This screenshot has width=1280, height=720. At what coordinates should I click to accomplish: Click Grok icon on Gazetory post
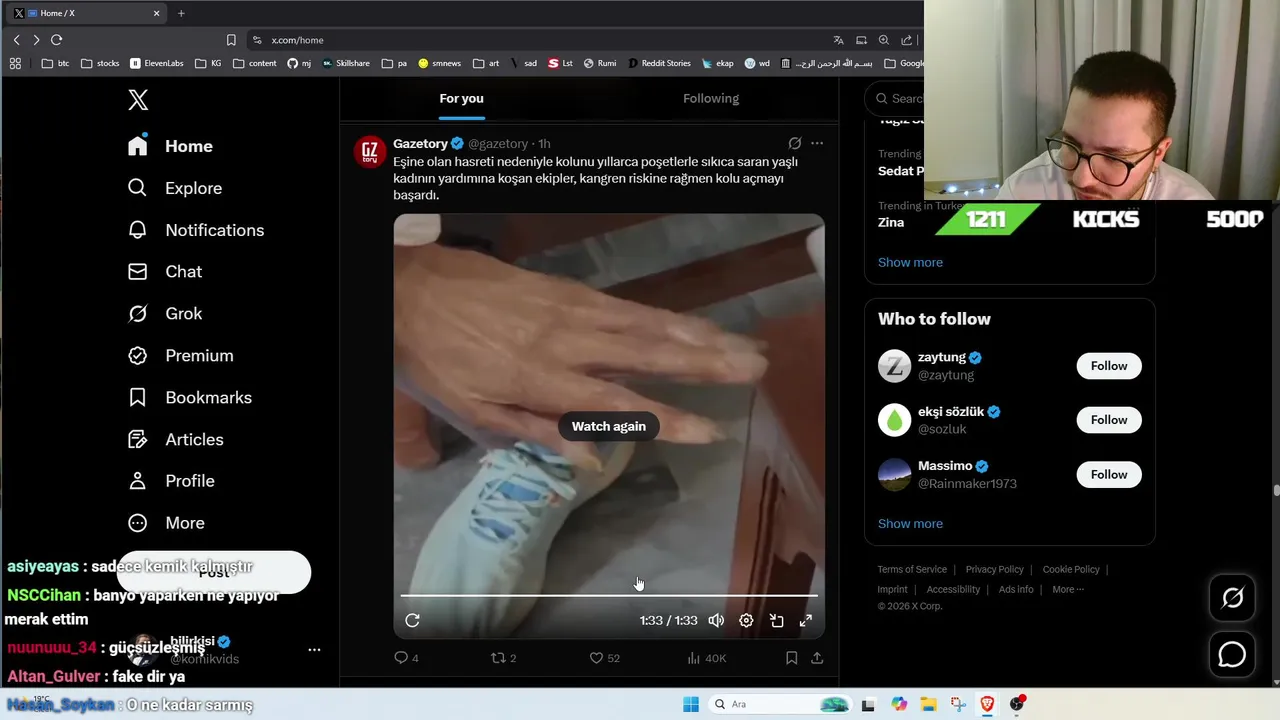click(x=794, y=143)
